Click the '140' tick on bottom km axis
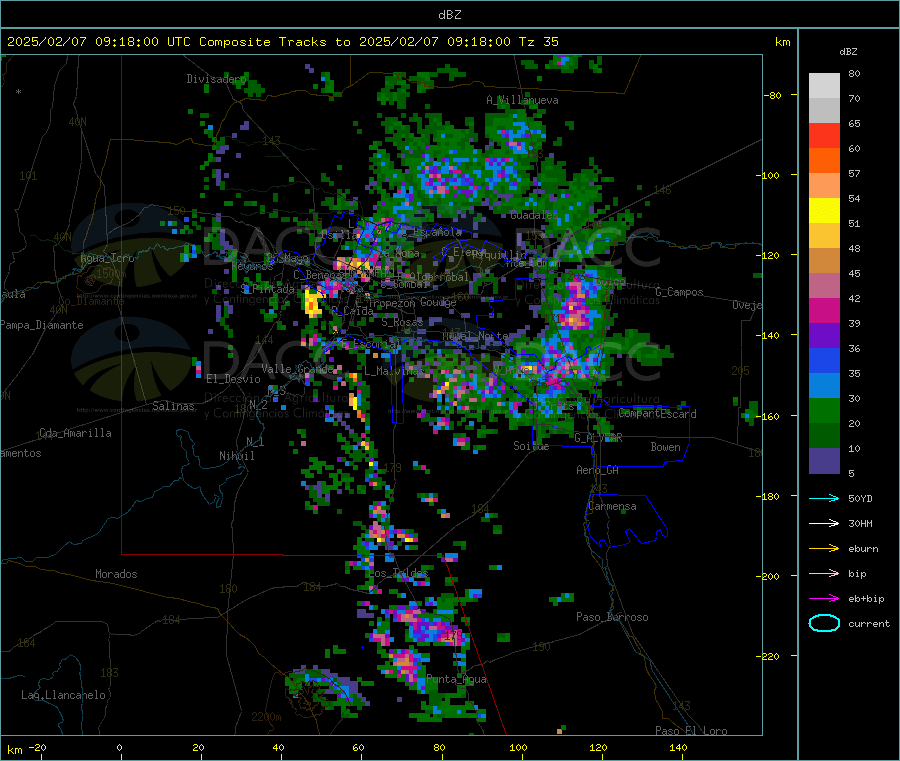 coord(678,748)
